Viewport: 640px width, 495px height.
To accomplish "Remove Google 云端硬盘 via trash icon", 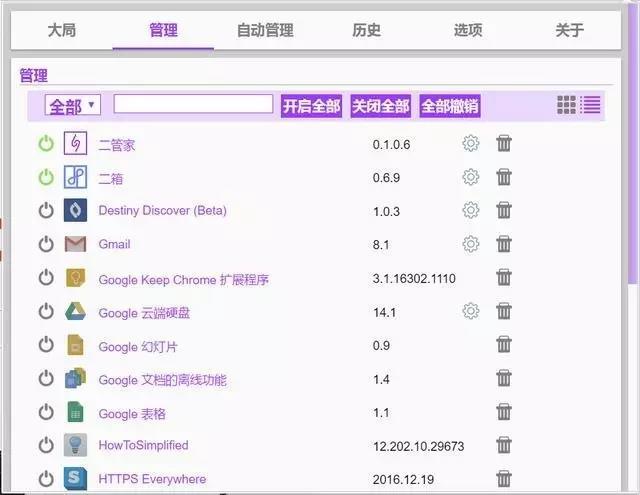I will (504, 311).
